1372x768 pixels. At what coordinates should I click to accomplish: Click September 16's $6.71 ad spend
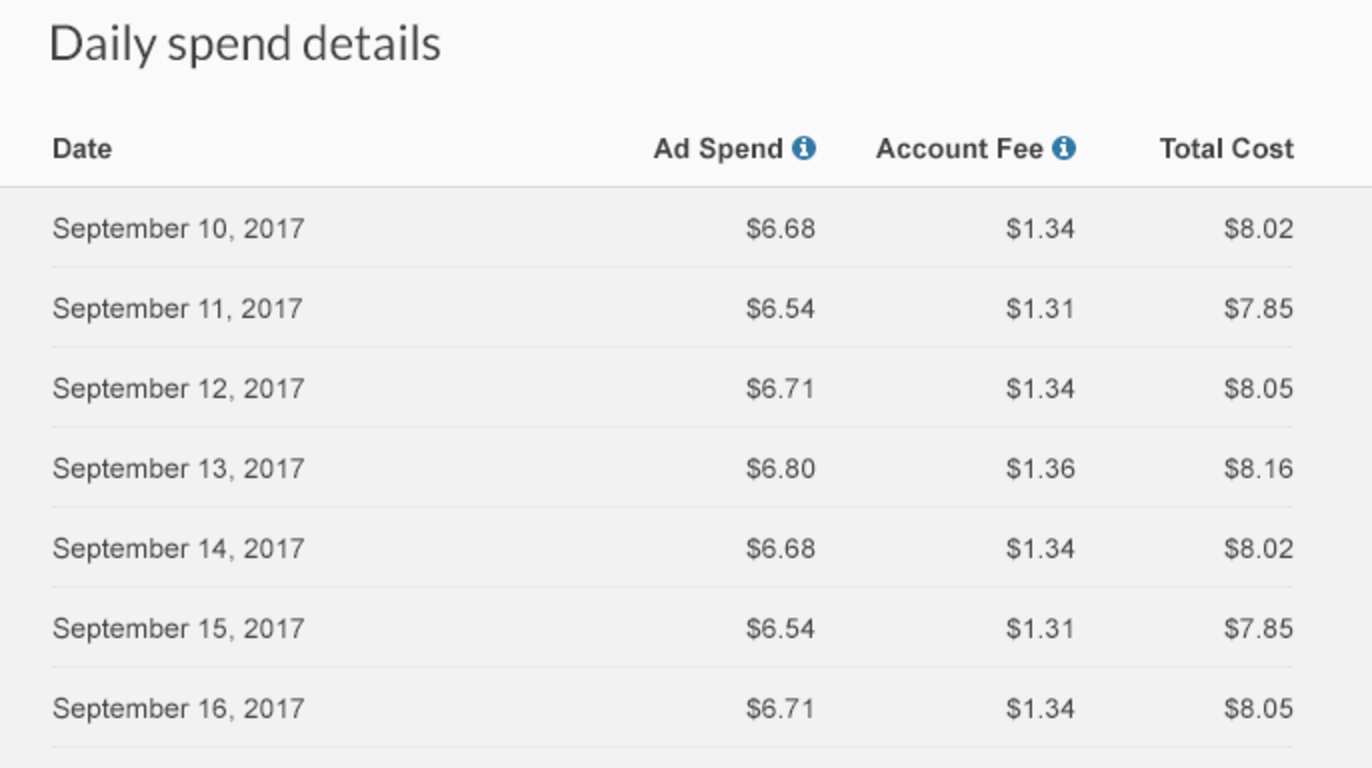pos(781,709)
